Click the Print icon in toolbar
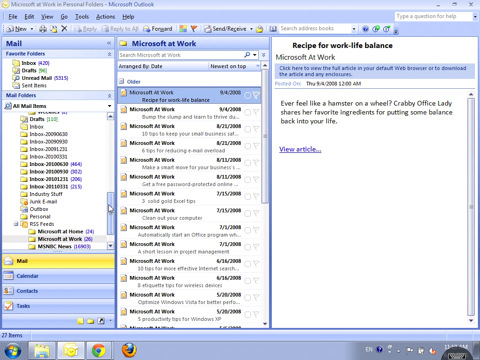The image size is (480, 360). 43,29
